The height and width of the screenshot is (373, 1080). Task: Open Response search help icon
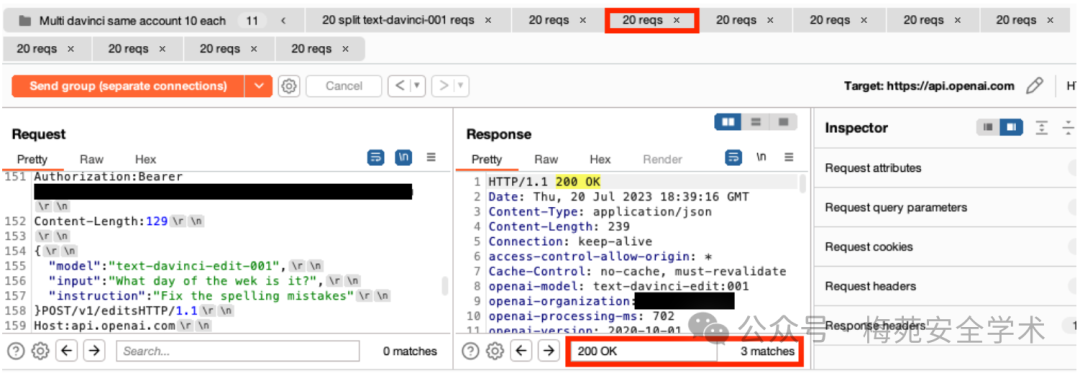click(x=470, y=351)
